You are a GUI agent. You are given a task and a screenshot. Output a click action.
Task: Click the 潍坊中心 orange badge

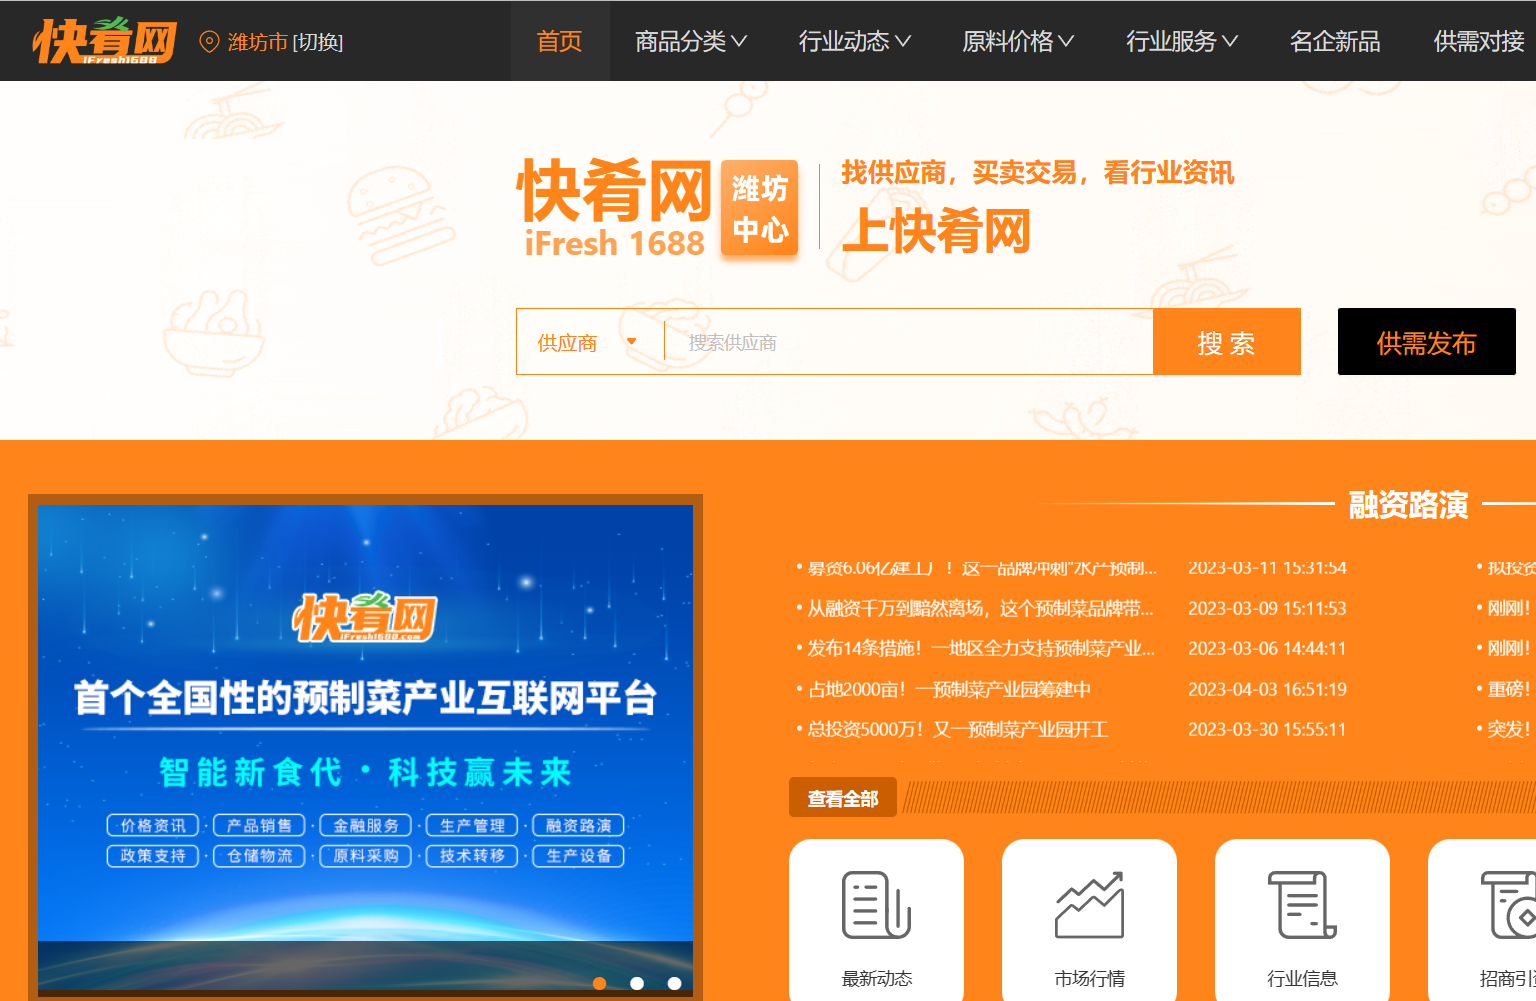pyautogui.click(x=760, y=208)
